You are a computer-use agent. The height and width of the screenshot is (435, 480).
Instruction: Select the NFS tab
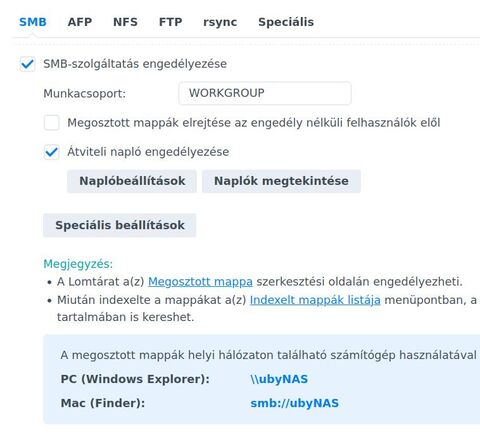click(125, 22)
